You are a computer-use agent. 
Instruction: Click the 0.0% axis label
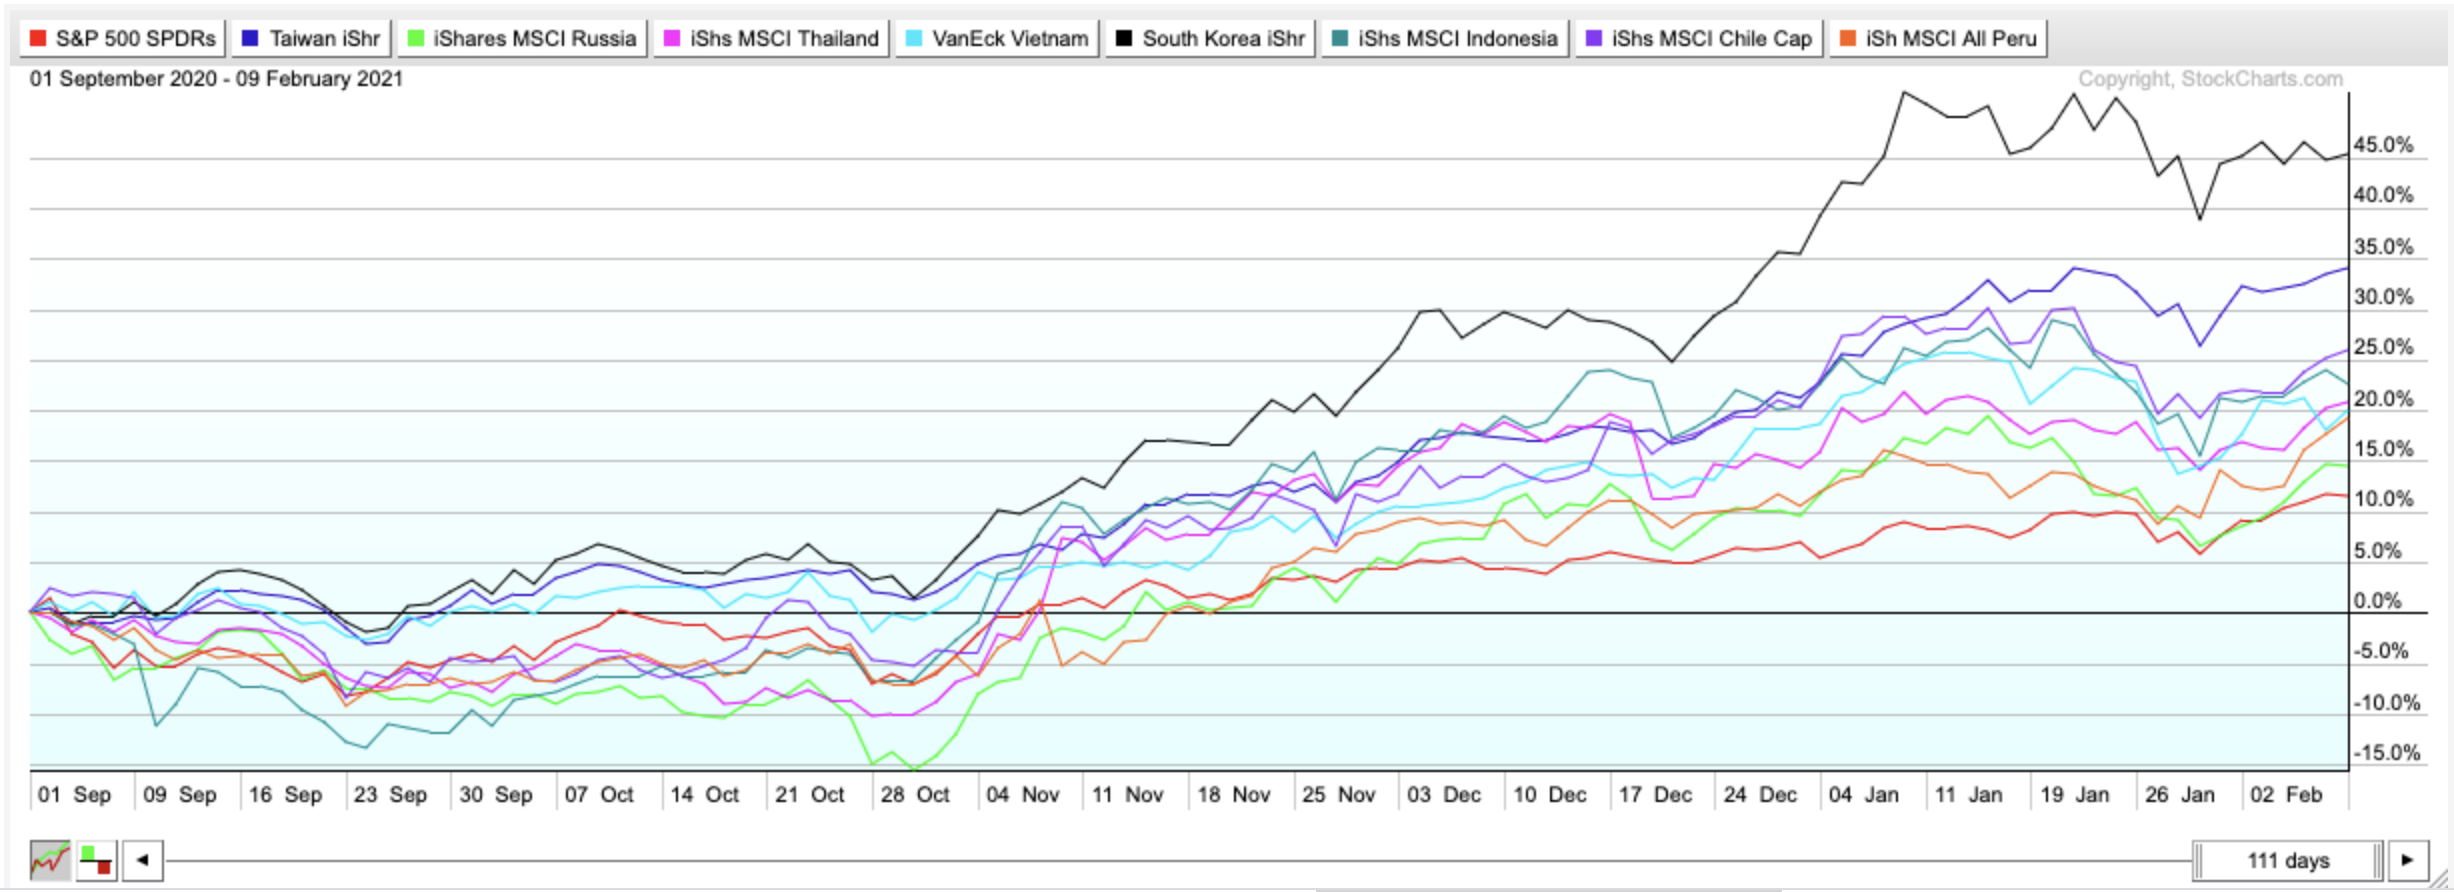(x=2377, y=601)
